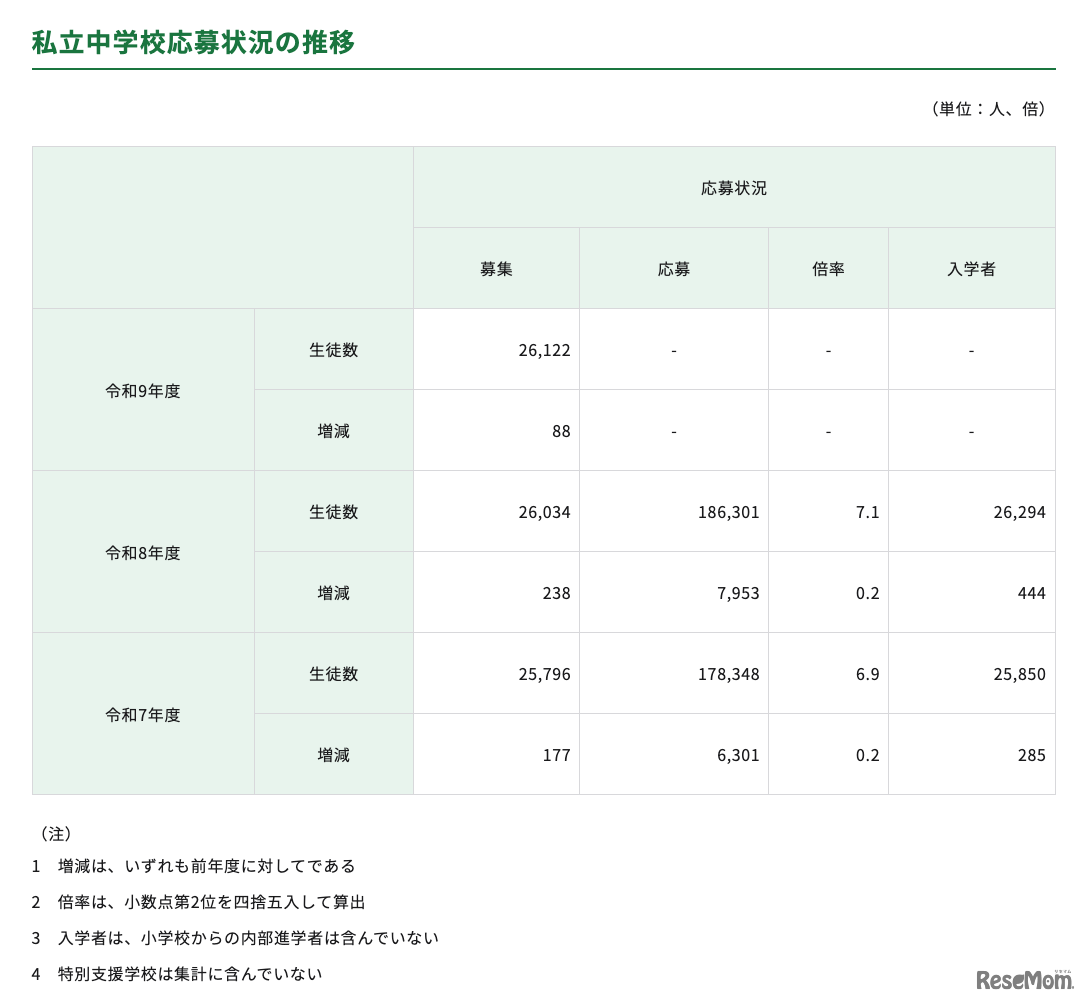Click the 募集 column header
The image size is (1087, 1003).
tap(496, 269)
